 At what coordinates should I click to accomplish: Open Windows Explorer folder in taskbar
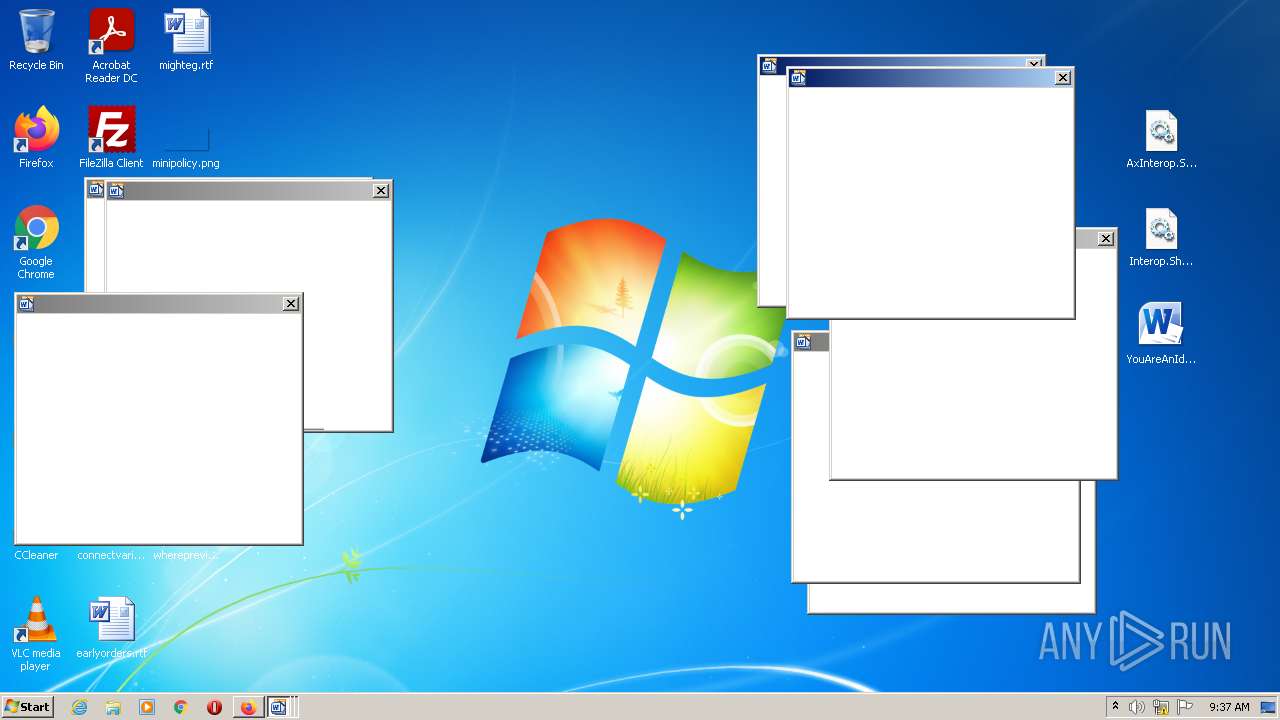[x=113, y=707]
